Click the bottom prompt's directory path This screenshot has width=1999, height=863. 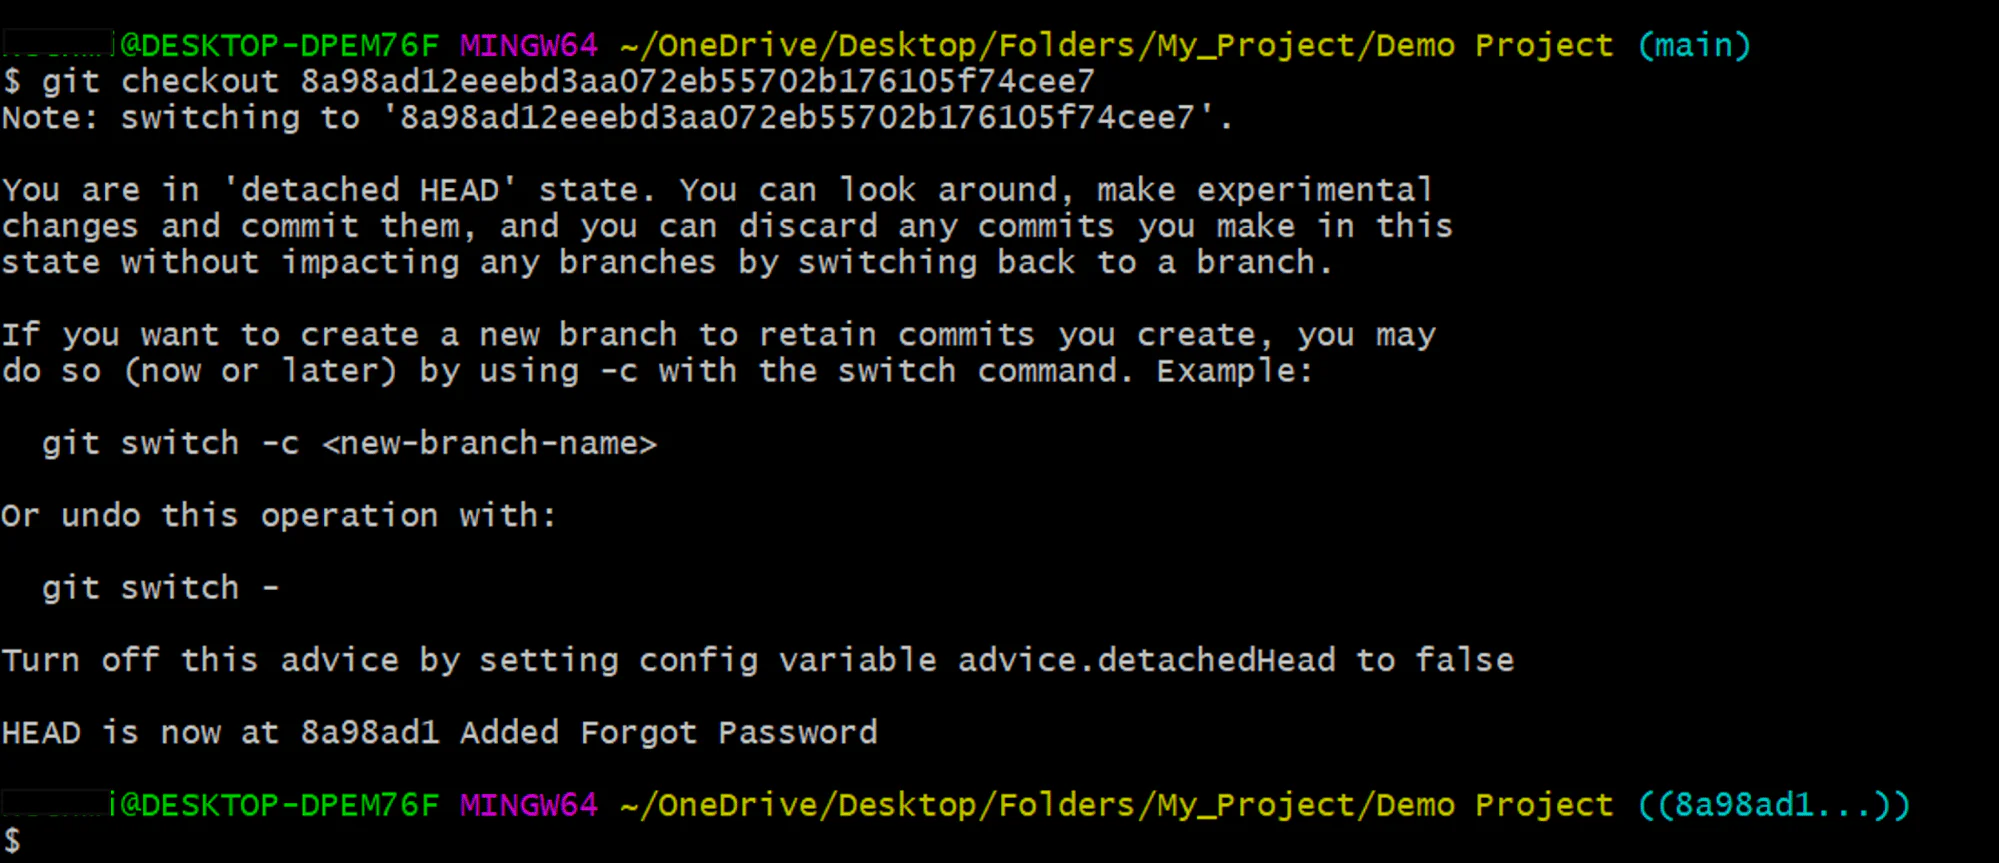point(1117,805)
